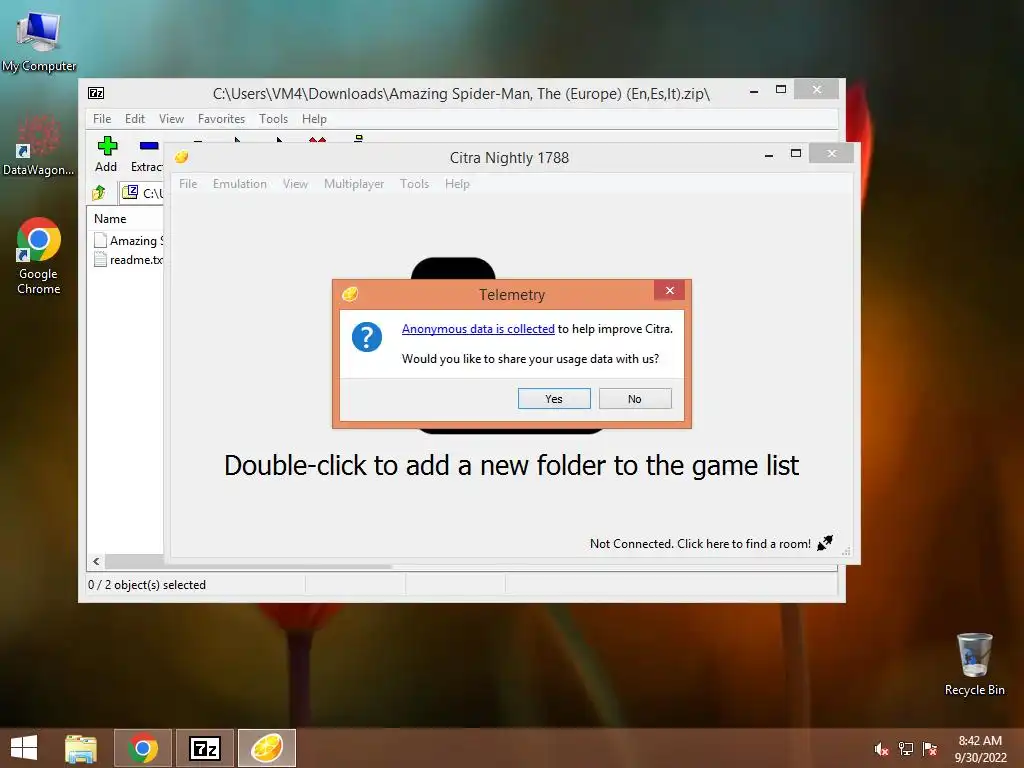Maximize the Citra Nightly window
Screen dimensions: 1024x768
click(795, 153)
